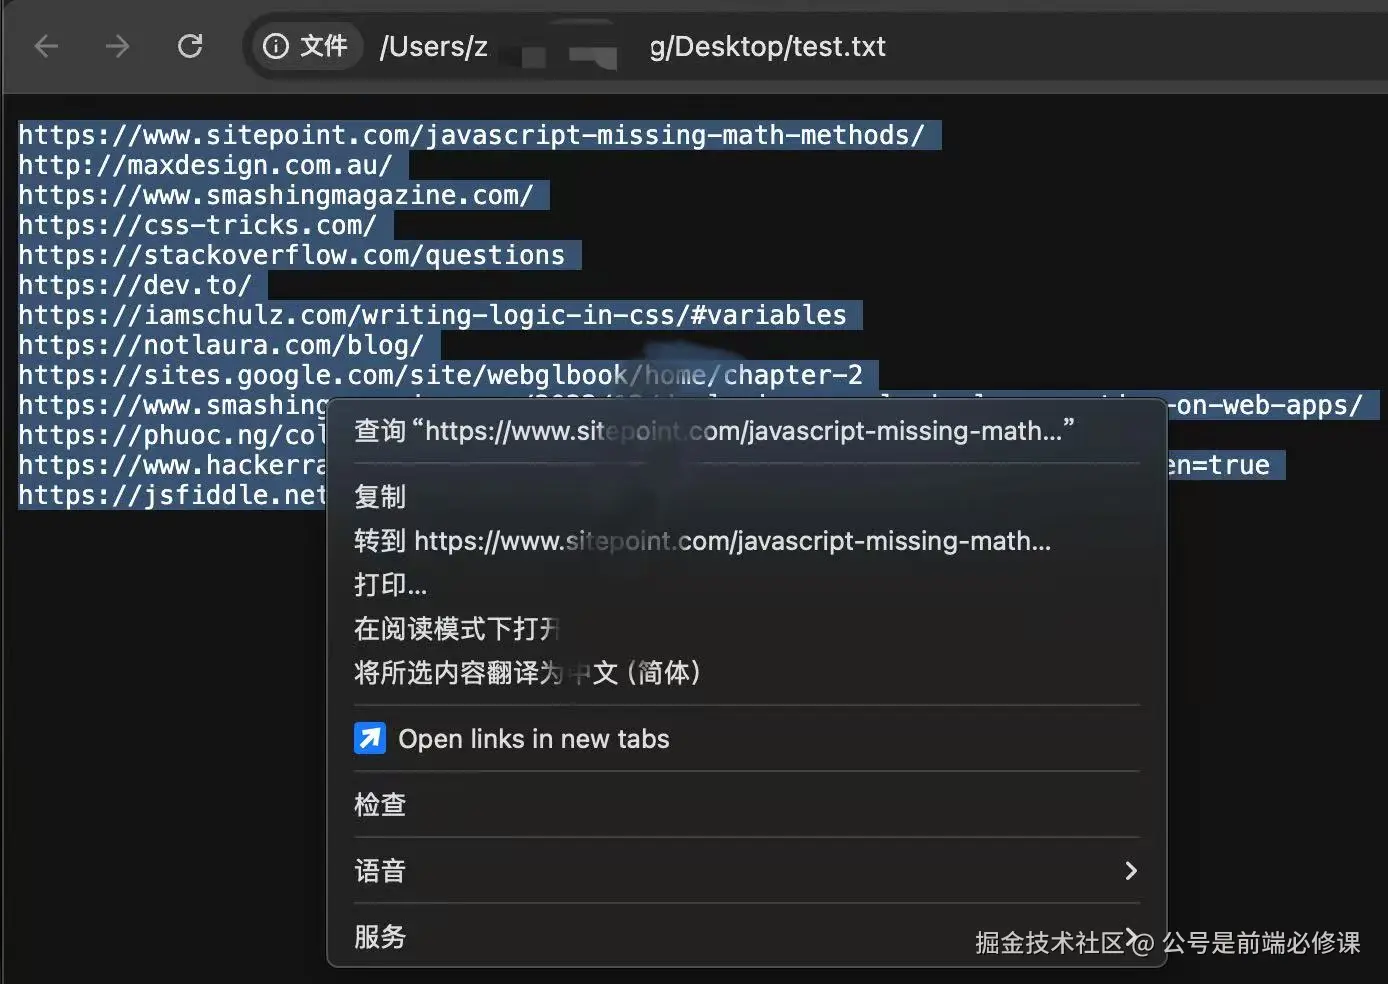Click the https://jsfiddle.net line
Screen dimensions: 1388x984
click(x=172, y=495)
